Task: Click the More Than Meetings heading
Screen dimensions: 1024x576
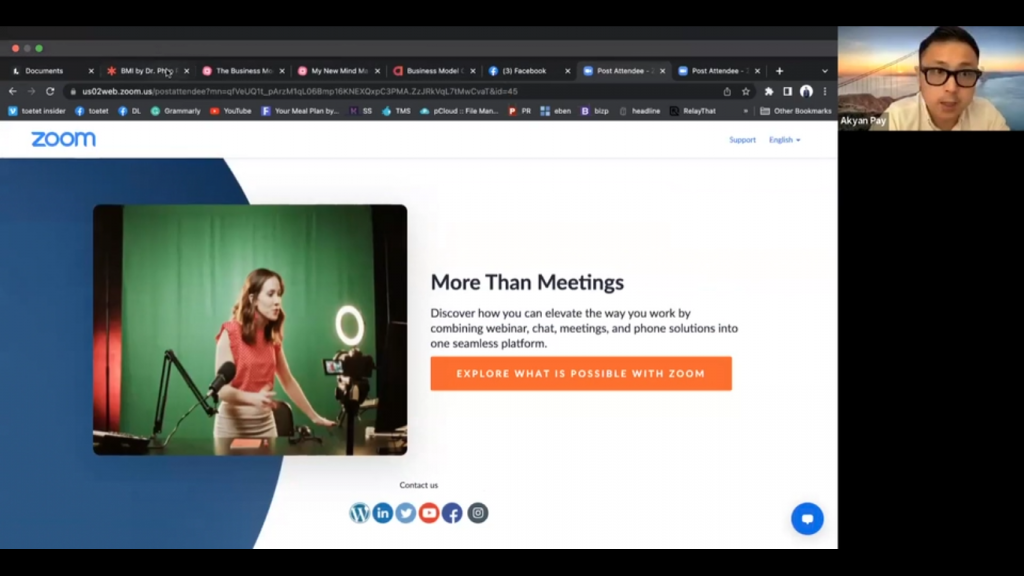Action: coord(527,282)
